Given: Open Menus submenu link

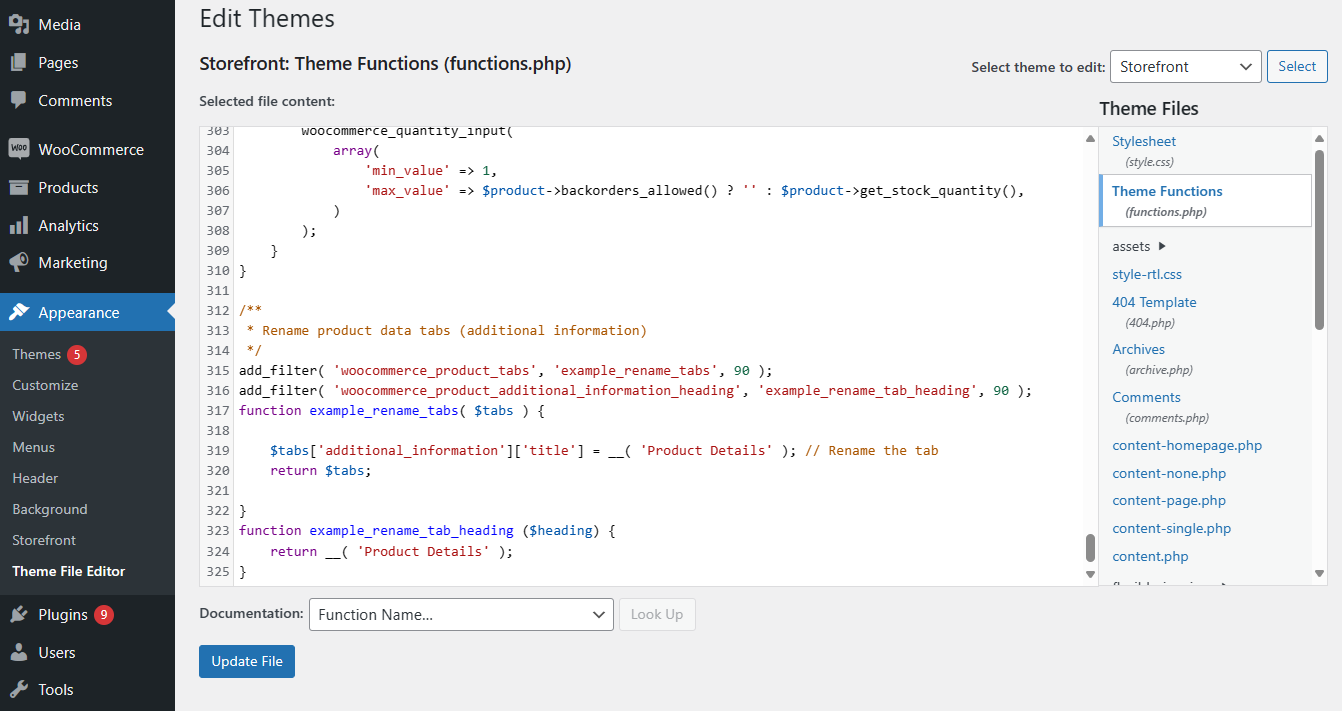Looking at the screenshot, I should [x=33, y=447].
